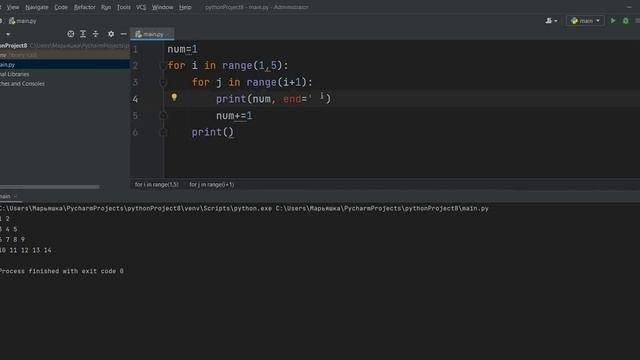The image size is (640, 360).
Task: Open the Help menu
Action: point(185,7)
